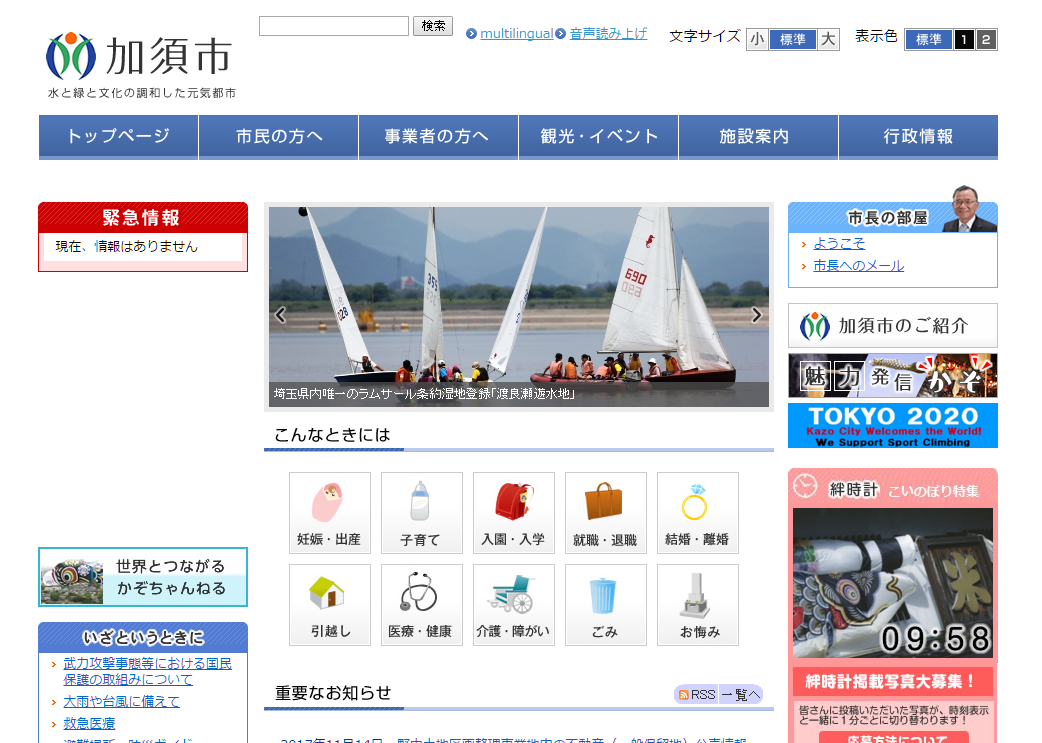
Task: Click the 市長の部屋 header banner
Action: 892,217
